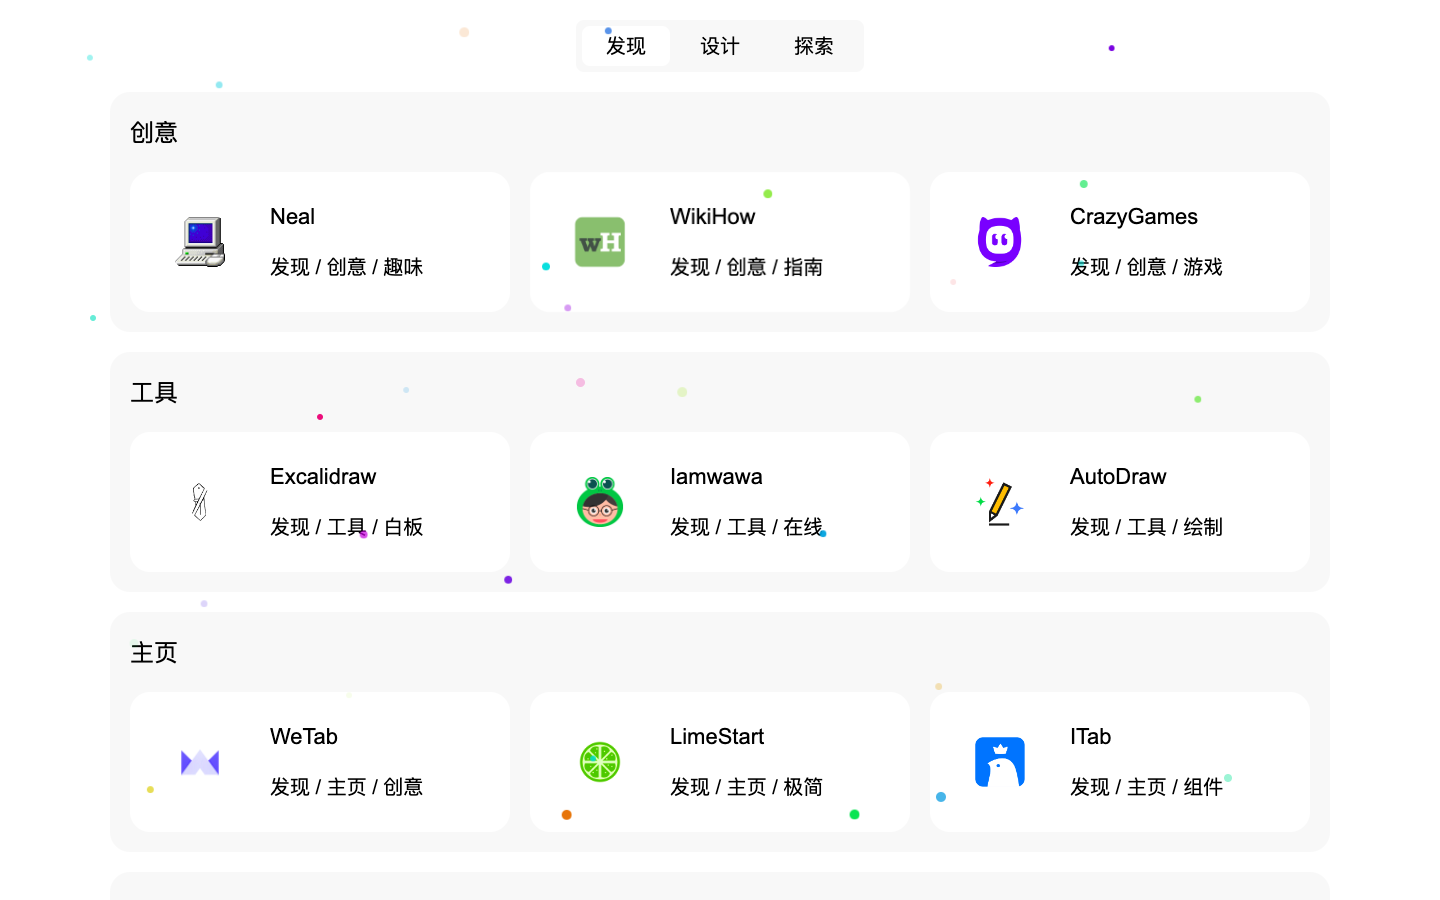Open the WikiHow title link
Screen dimensions: 1440x900
click(x=712, y=217)
